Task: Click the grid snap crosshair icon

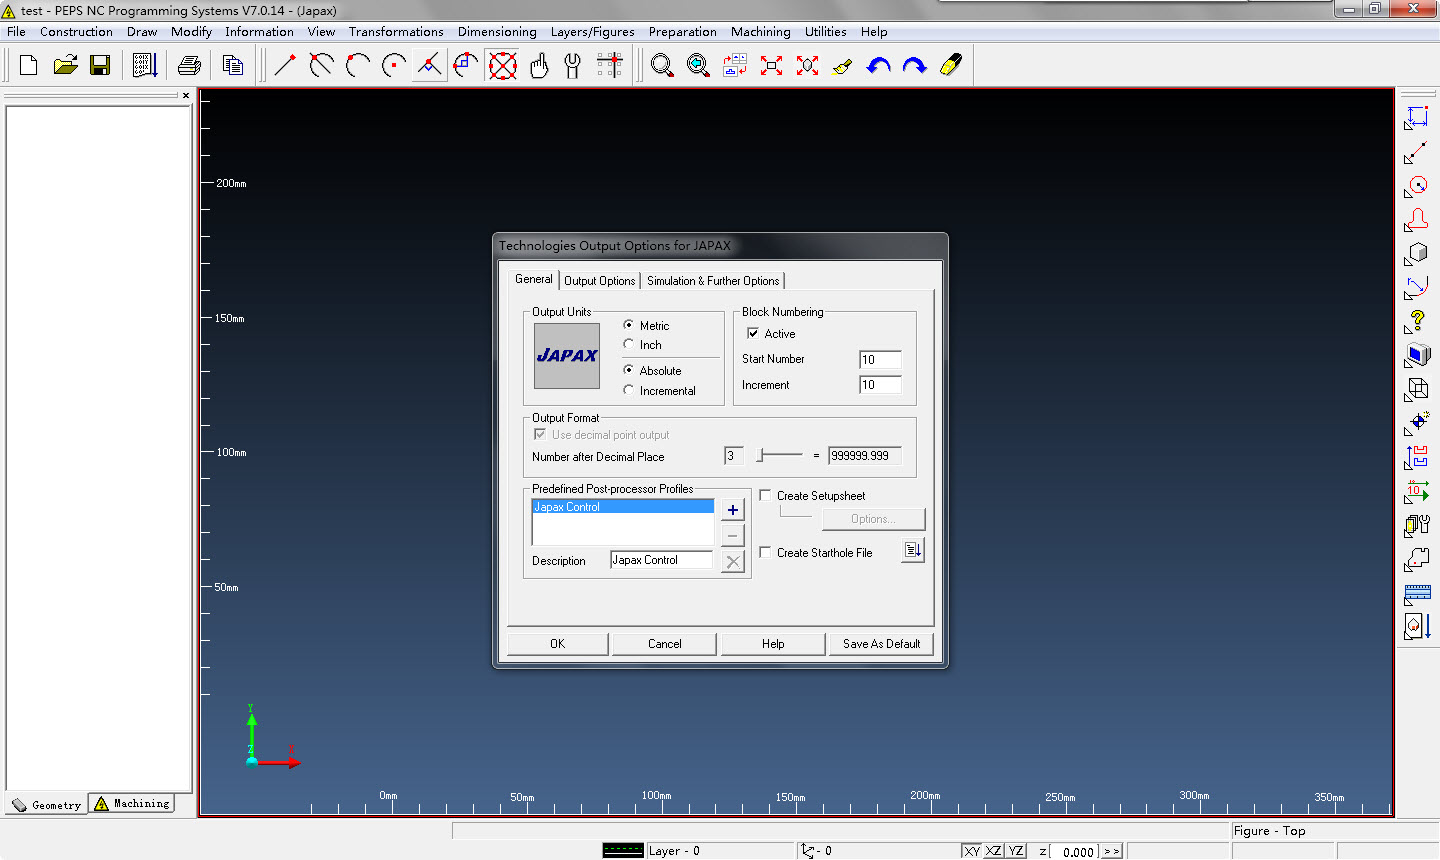Action: click(609, 66)
